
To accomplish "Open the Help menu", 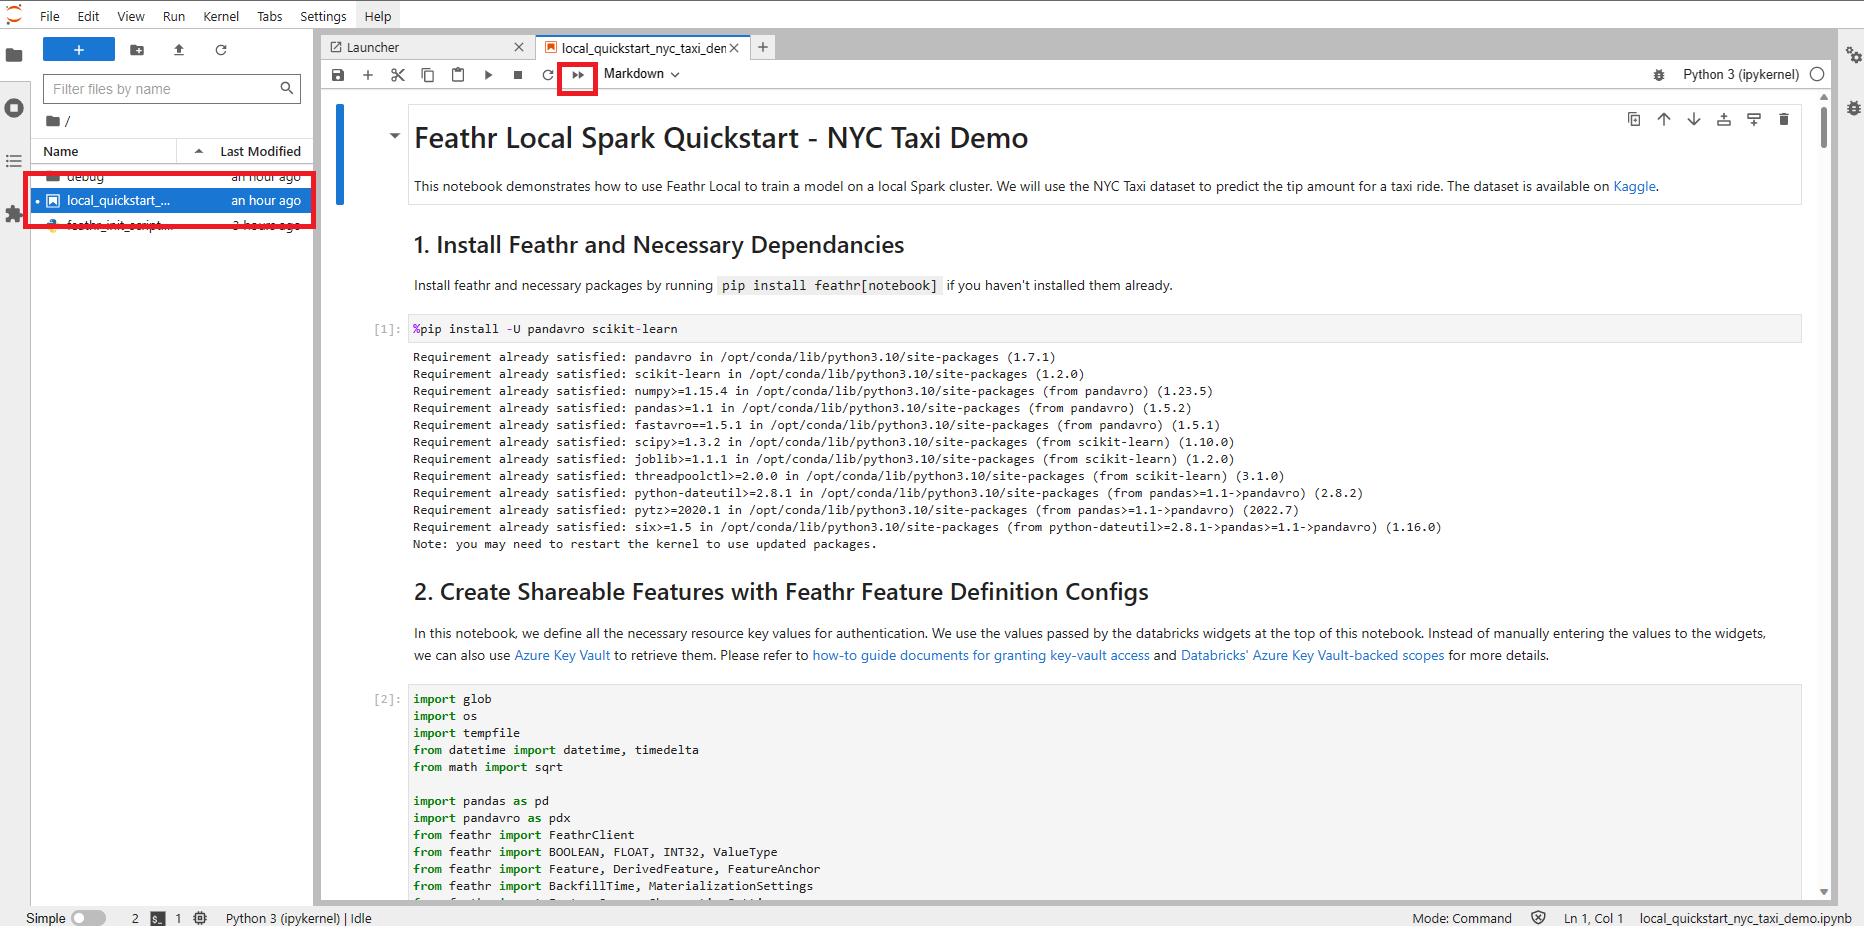I will pyautogui.click(x=378, y=16).
